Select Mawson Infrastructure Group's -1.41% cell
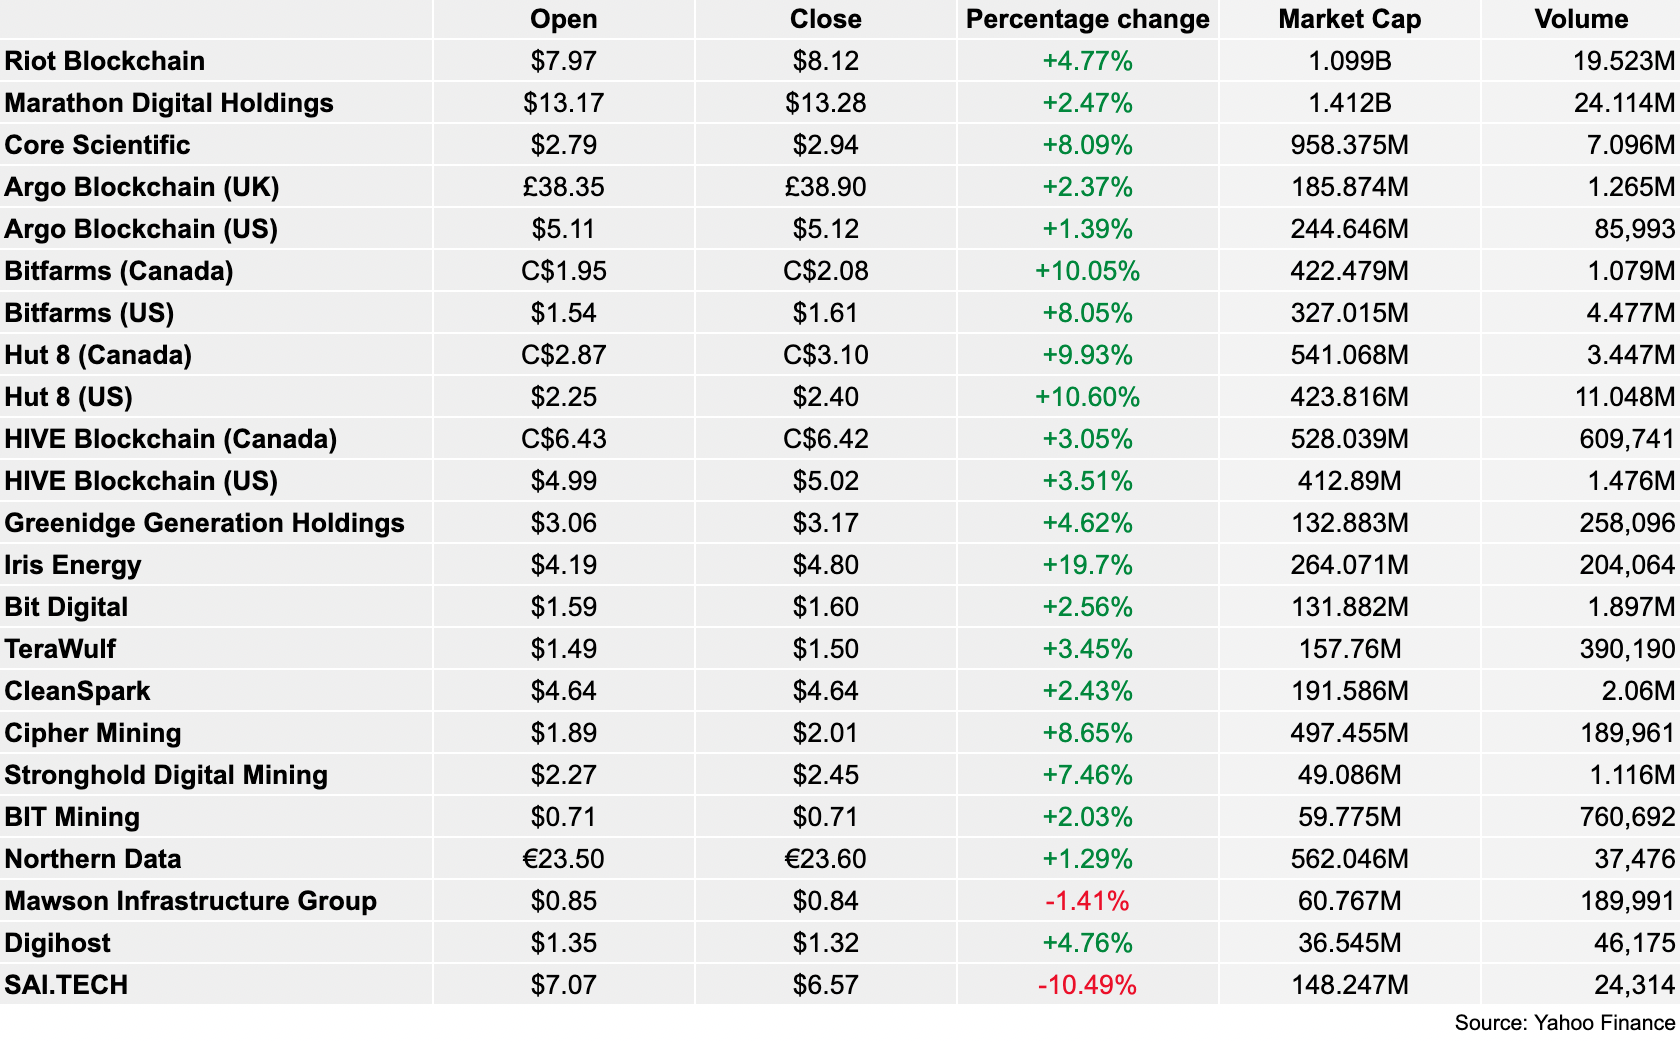1680x1042 pixels. tap(1087, 901)
